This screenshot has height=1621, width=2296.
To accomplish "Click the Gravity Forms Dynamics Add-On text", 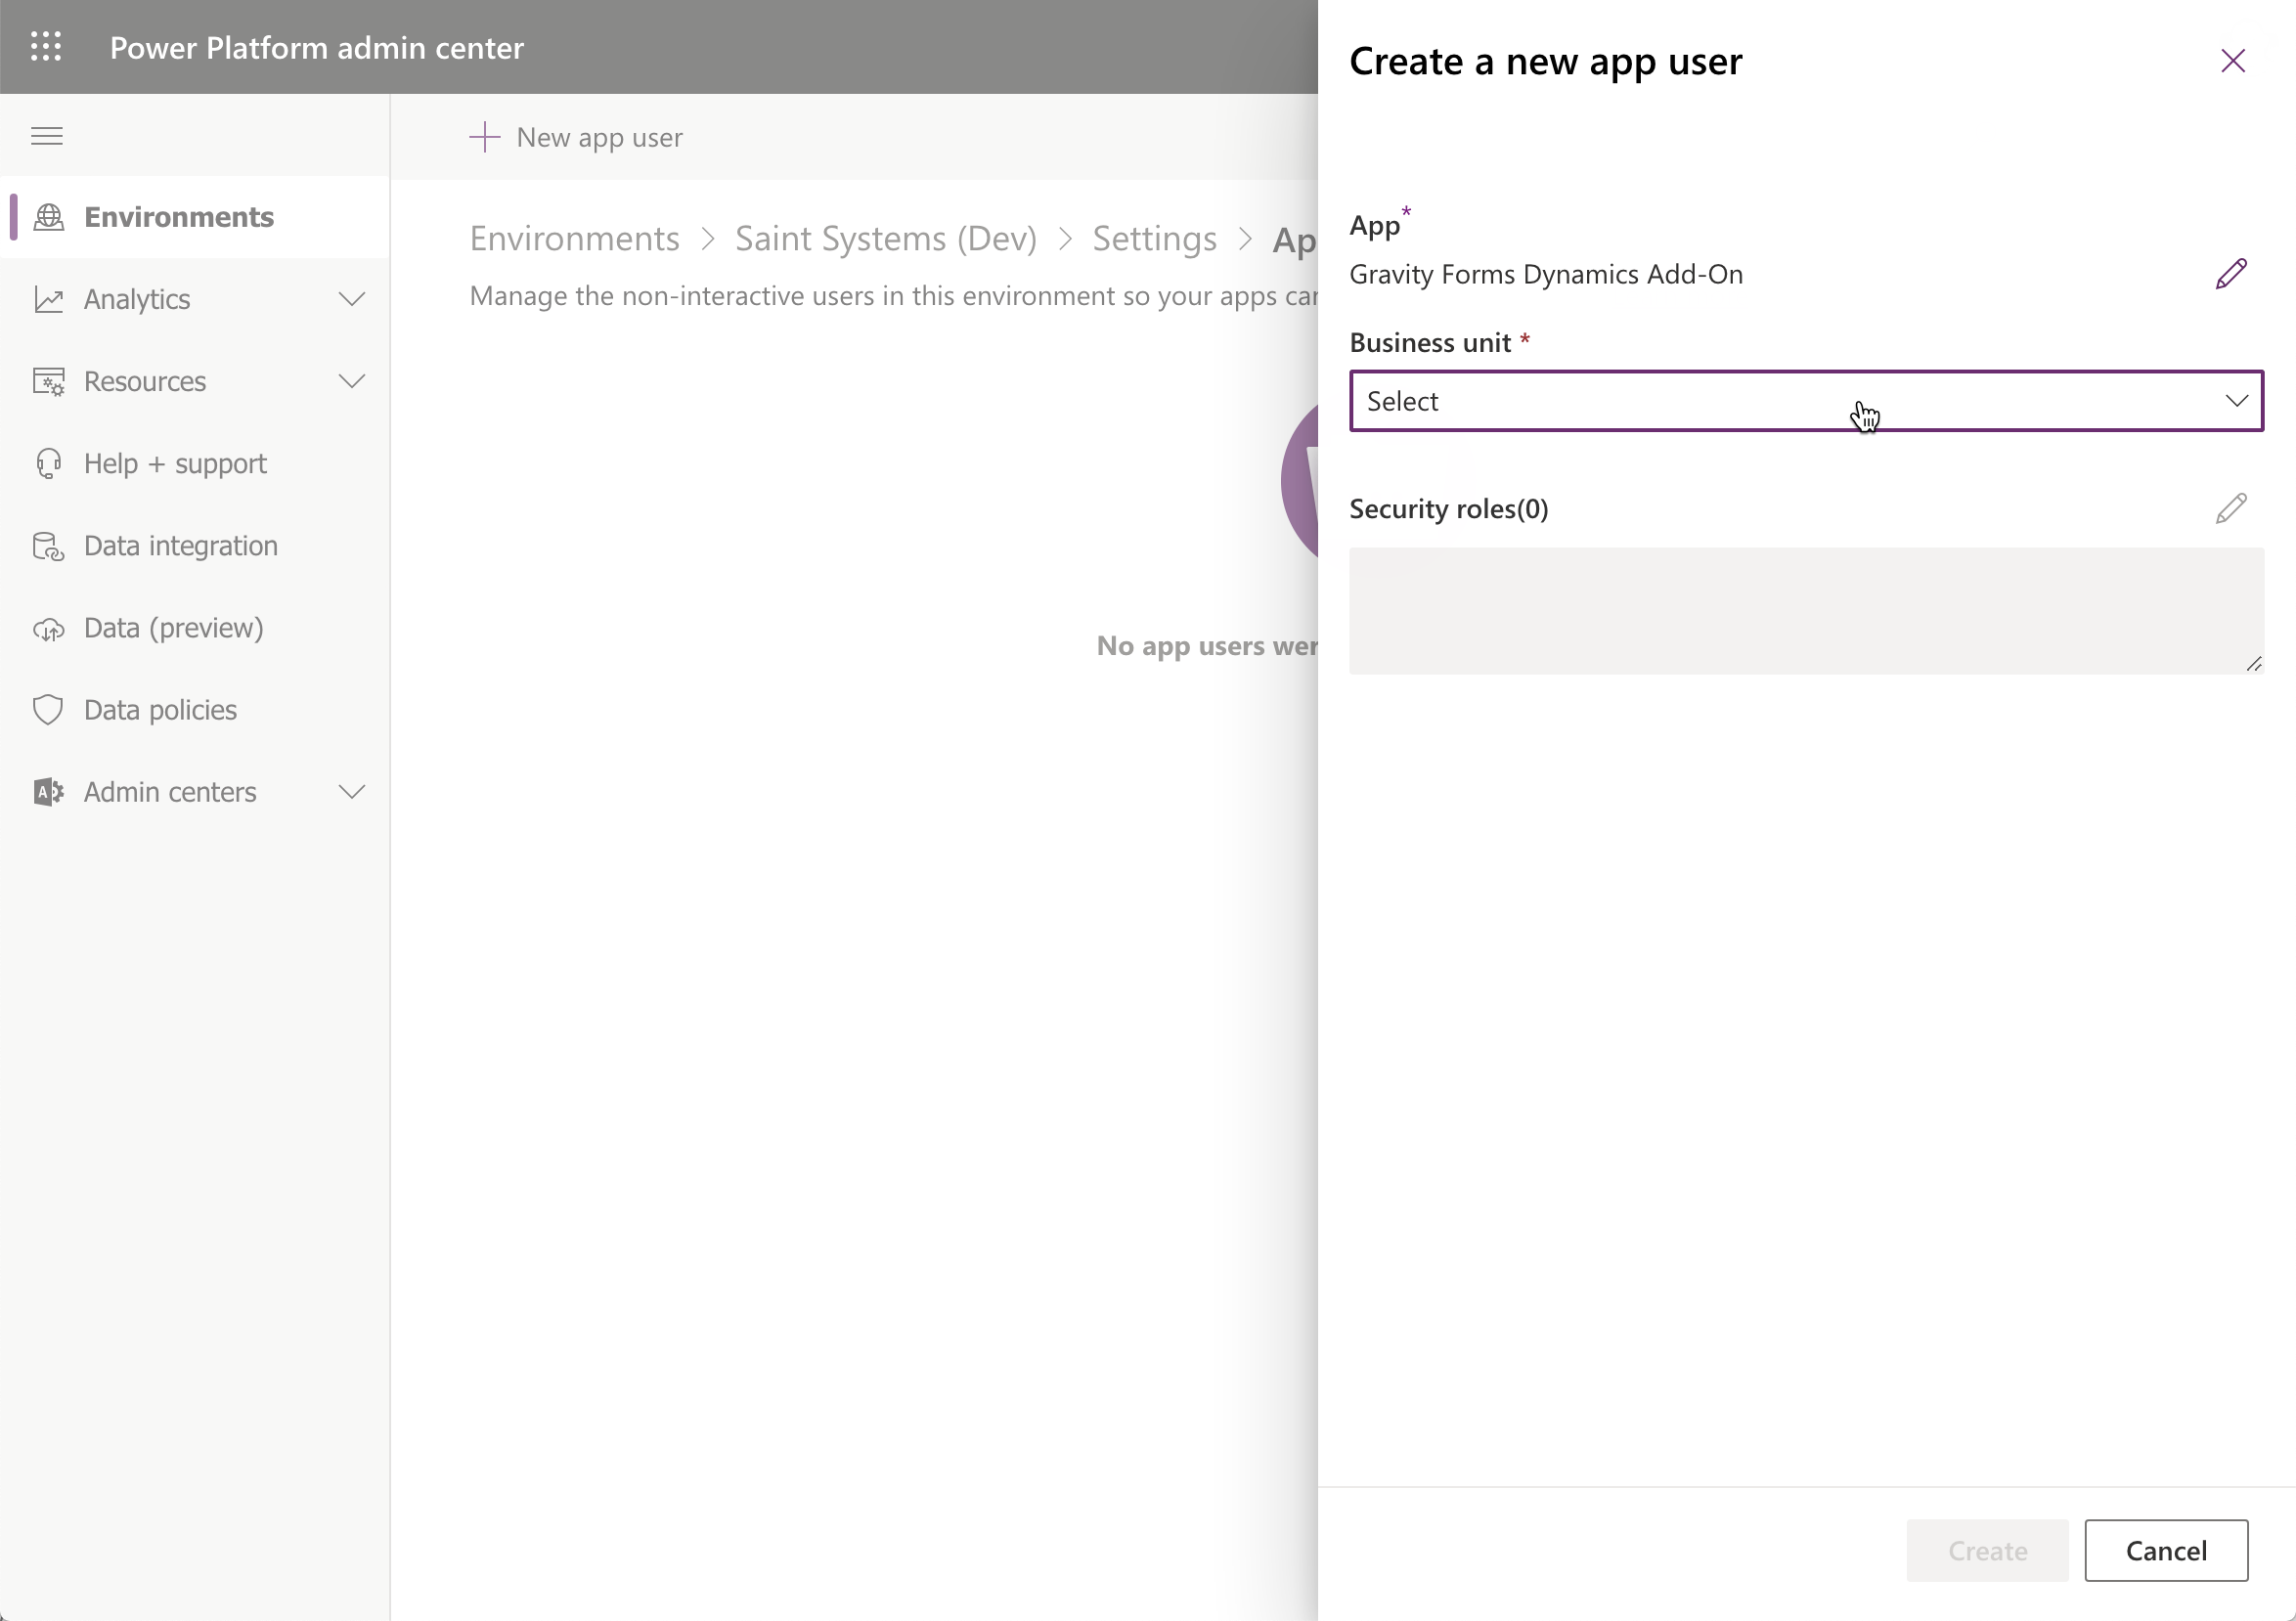I will pyautogui.click(x=1546, y=274).
